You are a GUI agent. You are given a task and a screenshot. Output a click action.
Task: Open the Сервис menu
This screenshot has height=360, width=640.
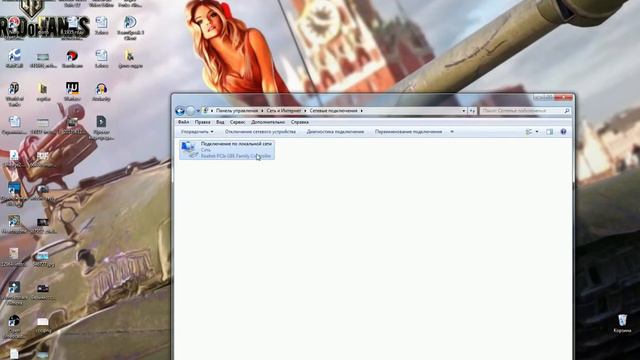tap(238, 122)
